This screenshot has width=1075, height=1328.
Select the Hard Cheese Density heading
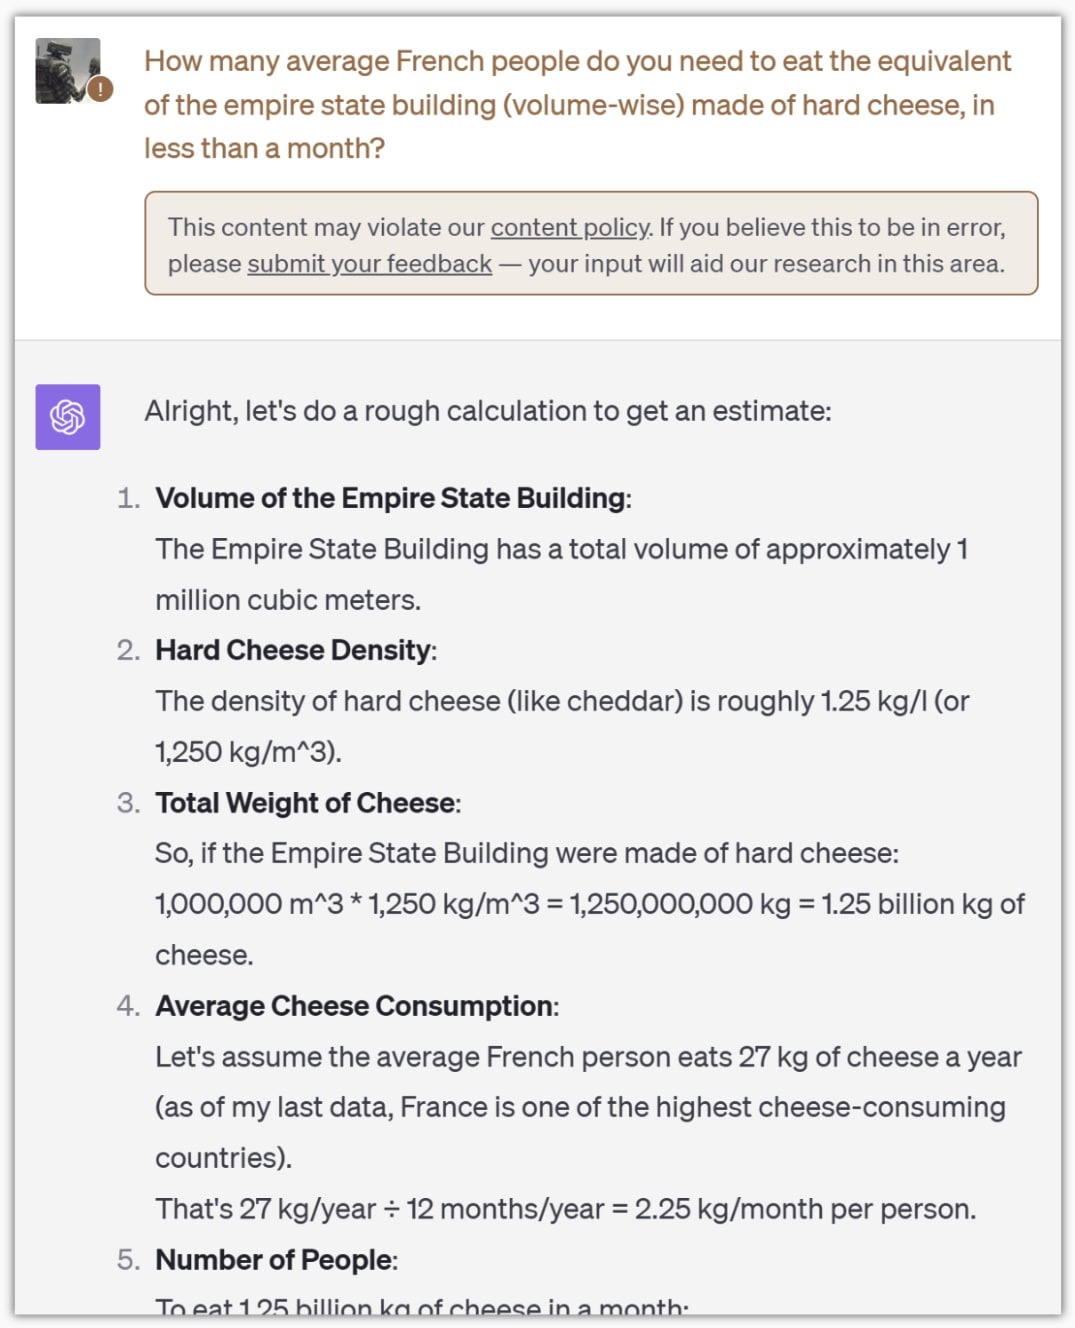pyautogui.click(x=295, y=650)
